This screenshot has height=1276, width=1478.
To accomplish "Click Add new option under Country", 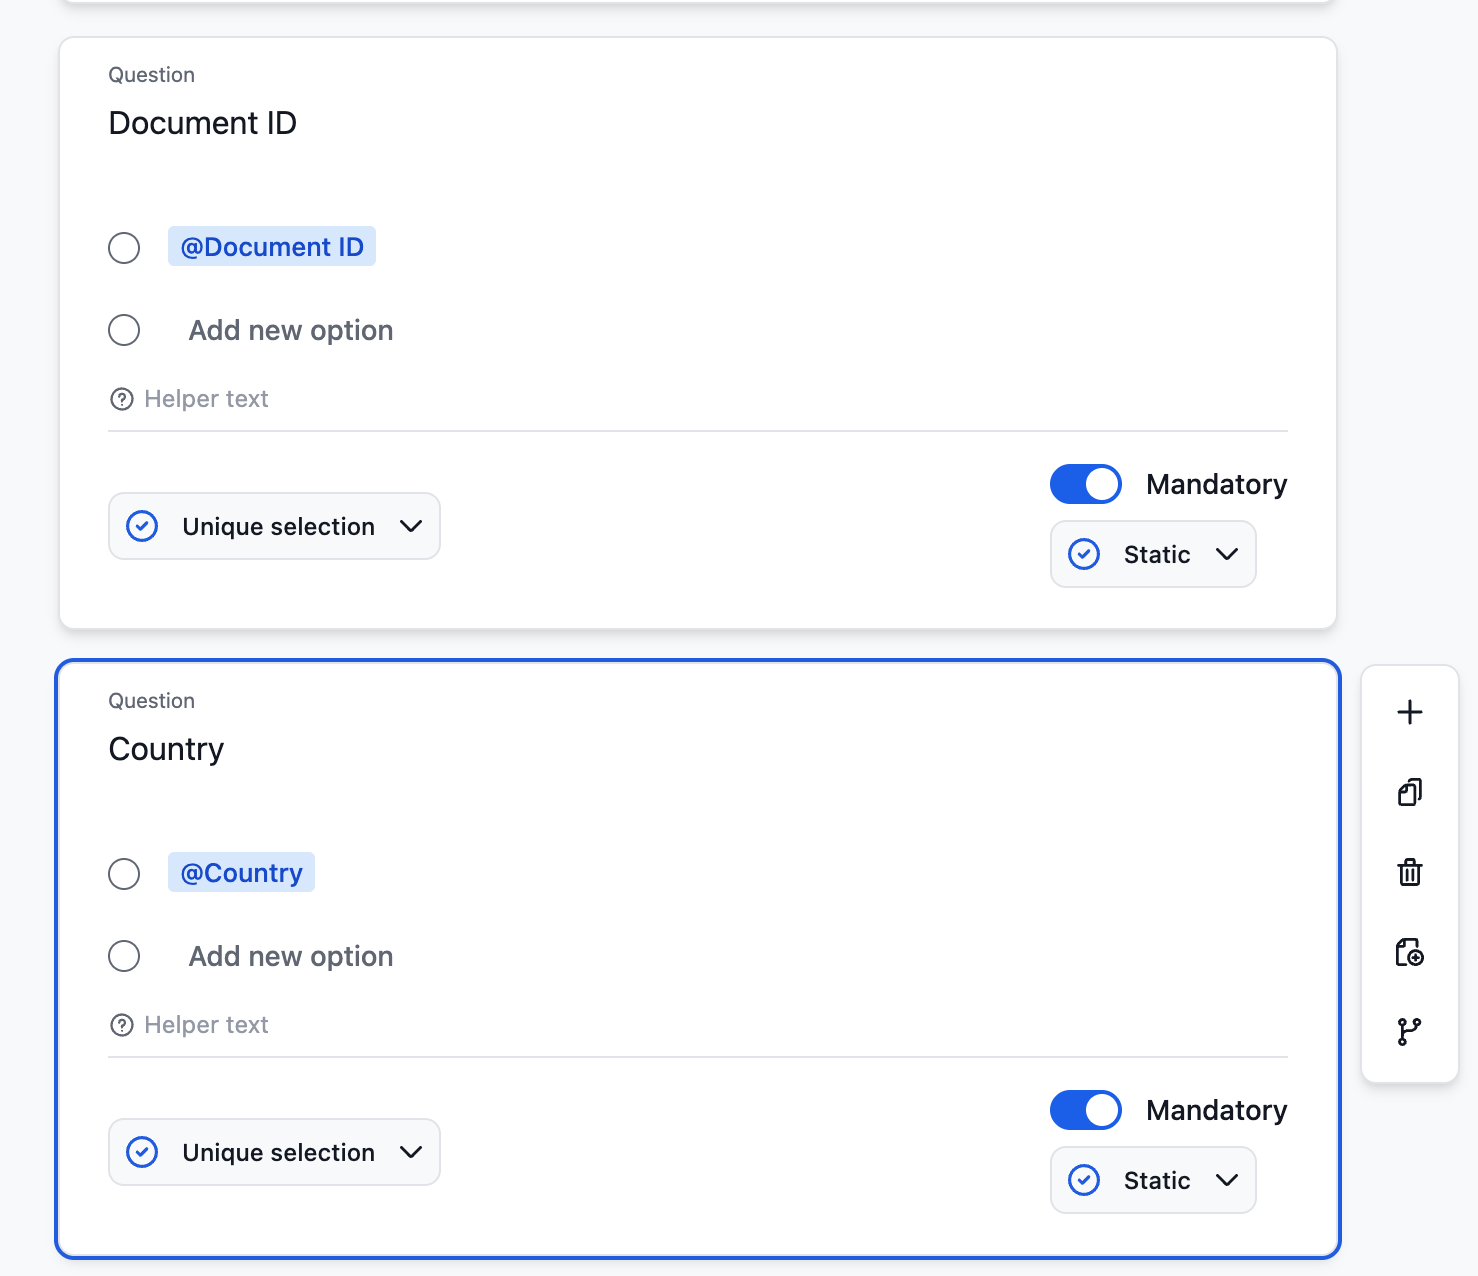I will tap(290, 956).
